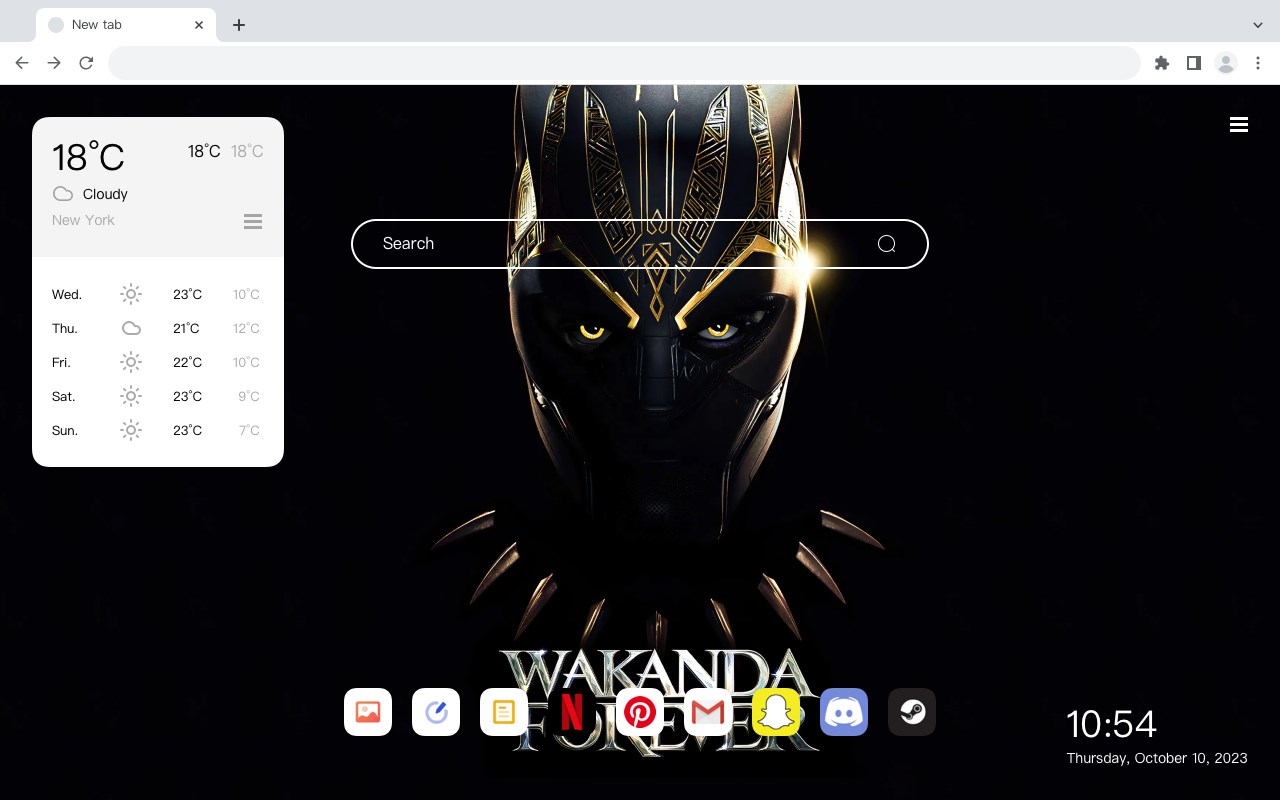This screenshot has width=1280, height=800.
Task: Click Thursday's high of 21°C
Action: click(x=187, y=328)
